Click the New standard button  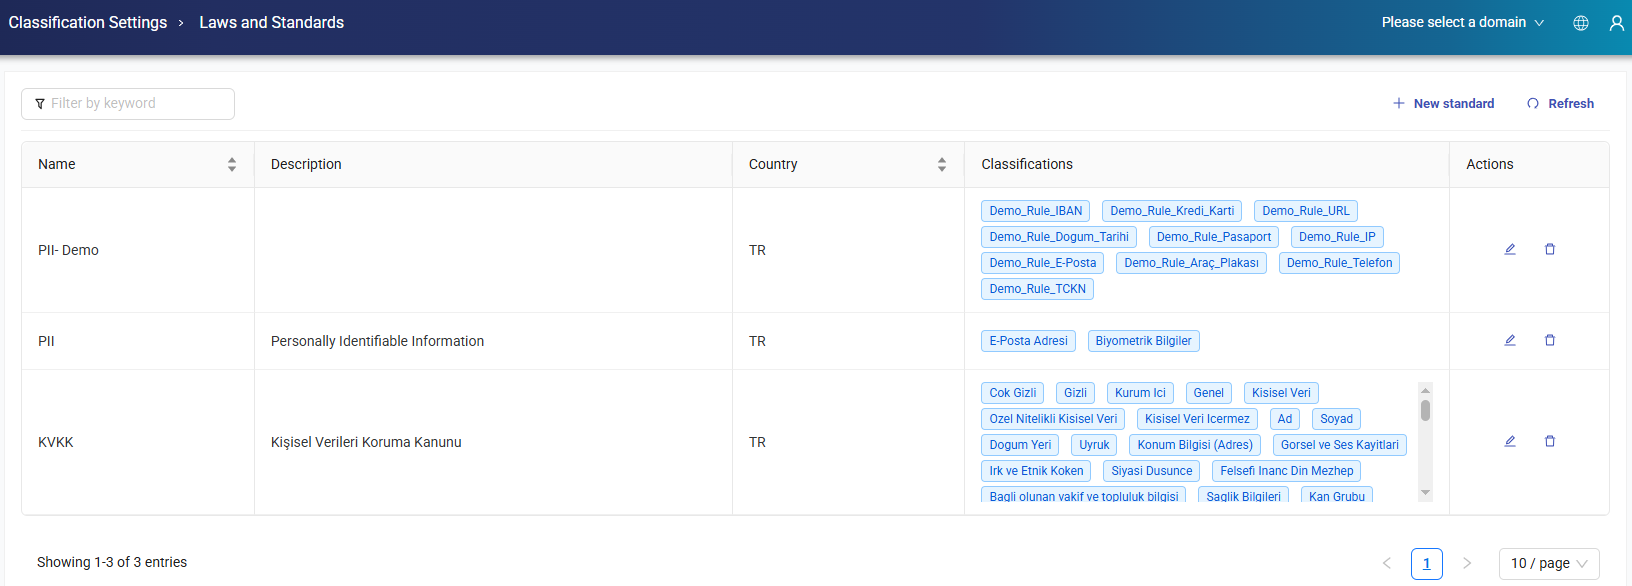1443,103
